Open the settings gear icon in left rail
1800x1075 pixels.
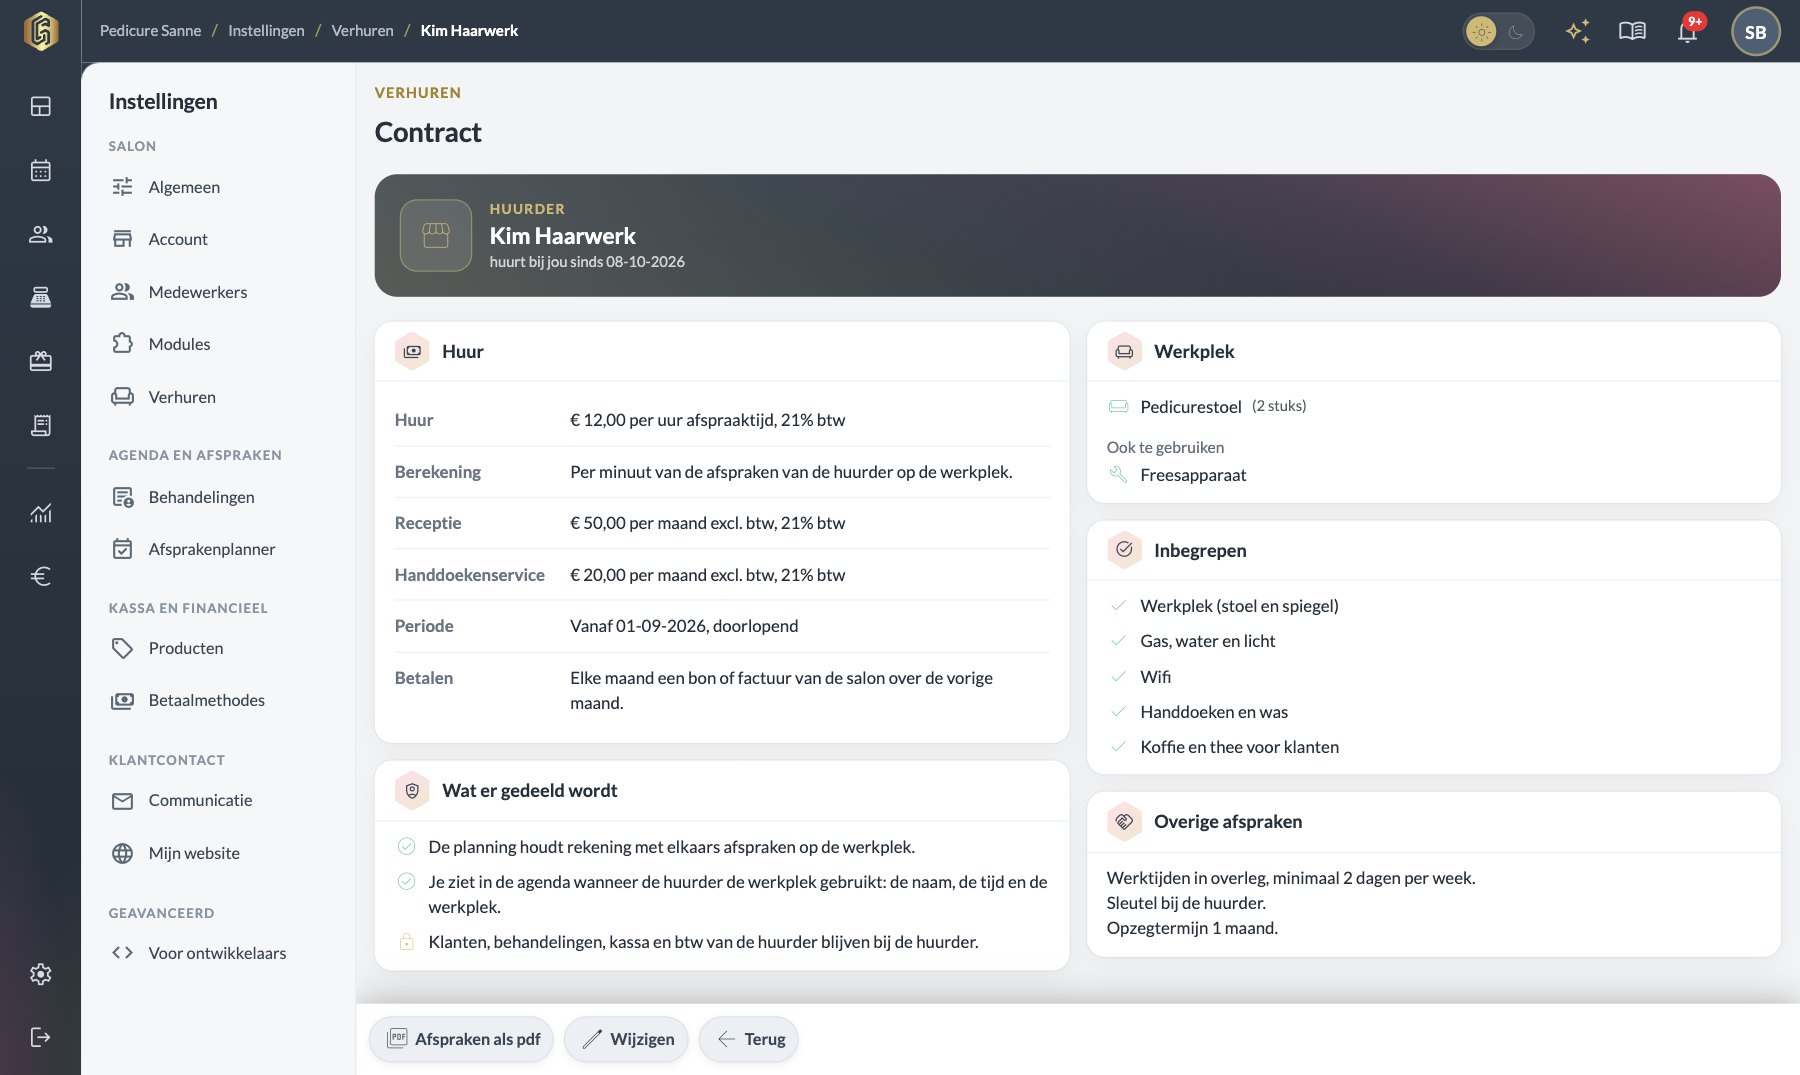tap(41, 974)
